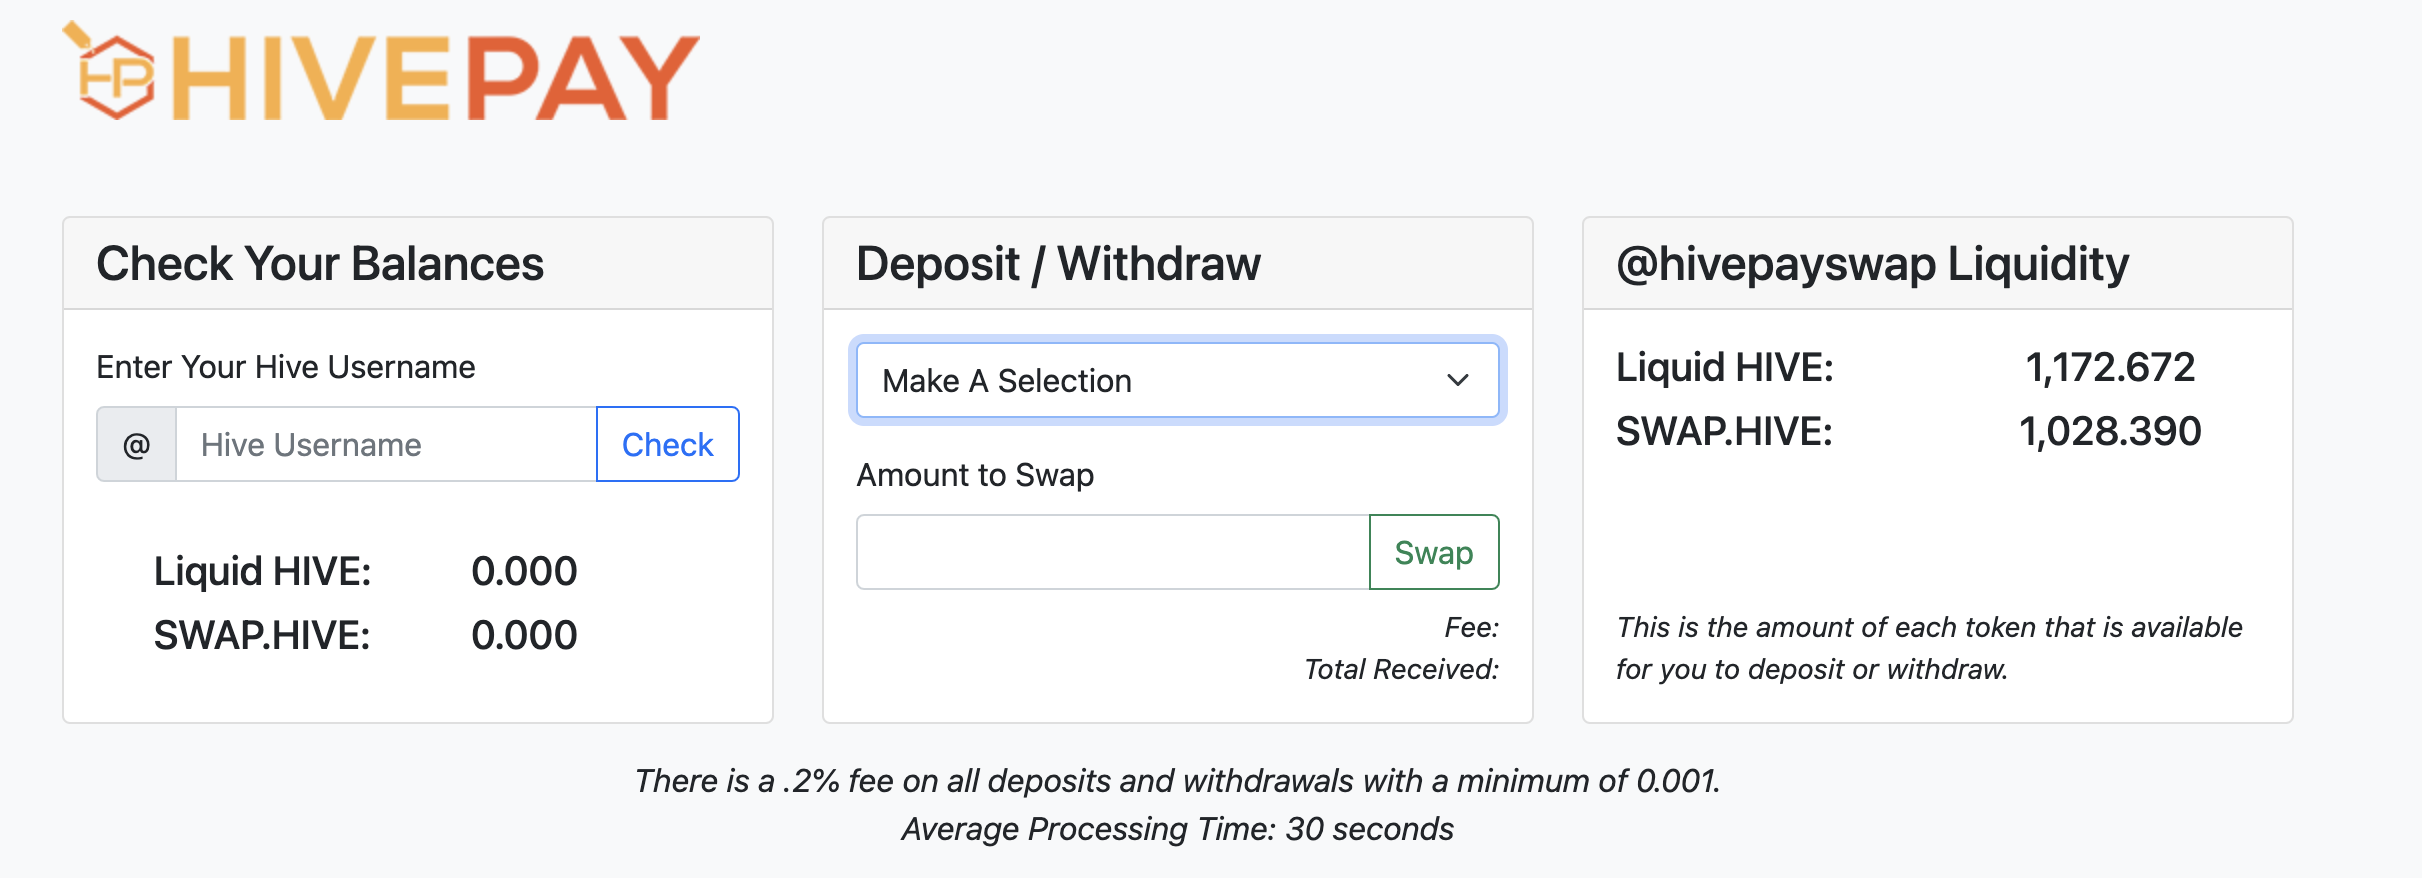Click into the Amount to Swap input field
This screenshot has width=2422, height=878.
[x=1113, y=552]
